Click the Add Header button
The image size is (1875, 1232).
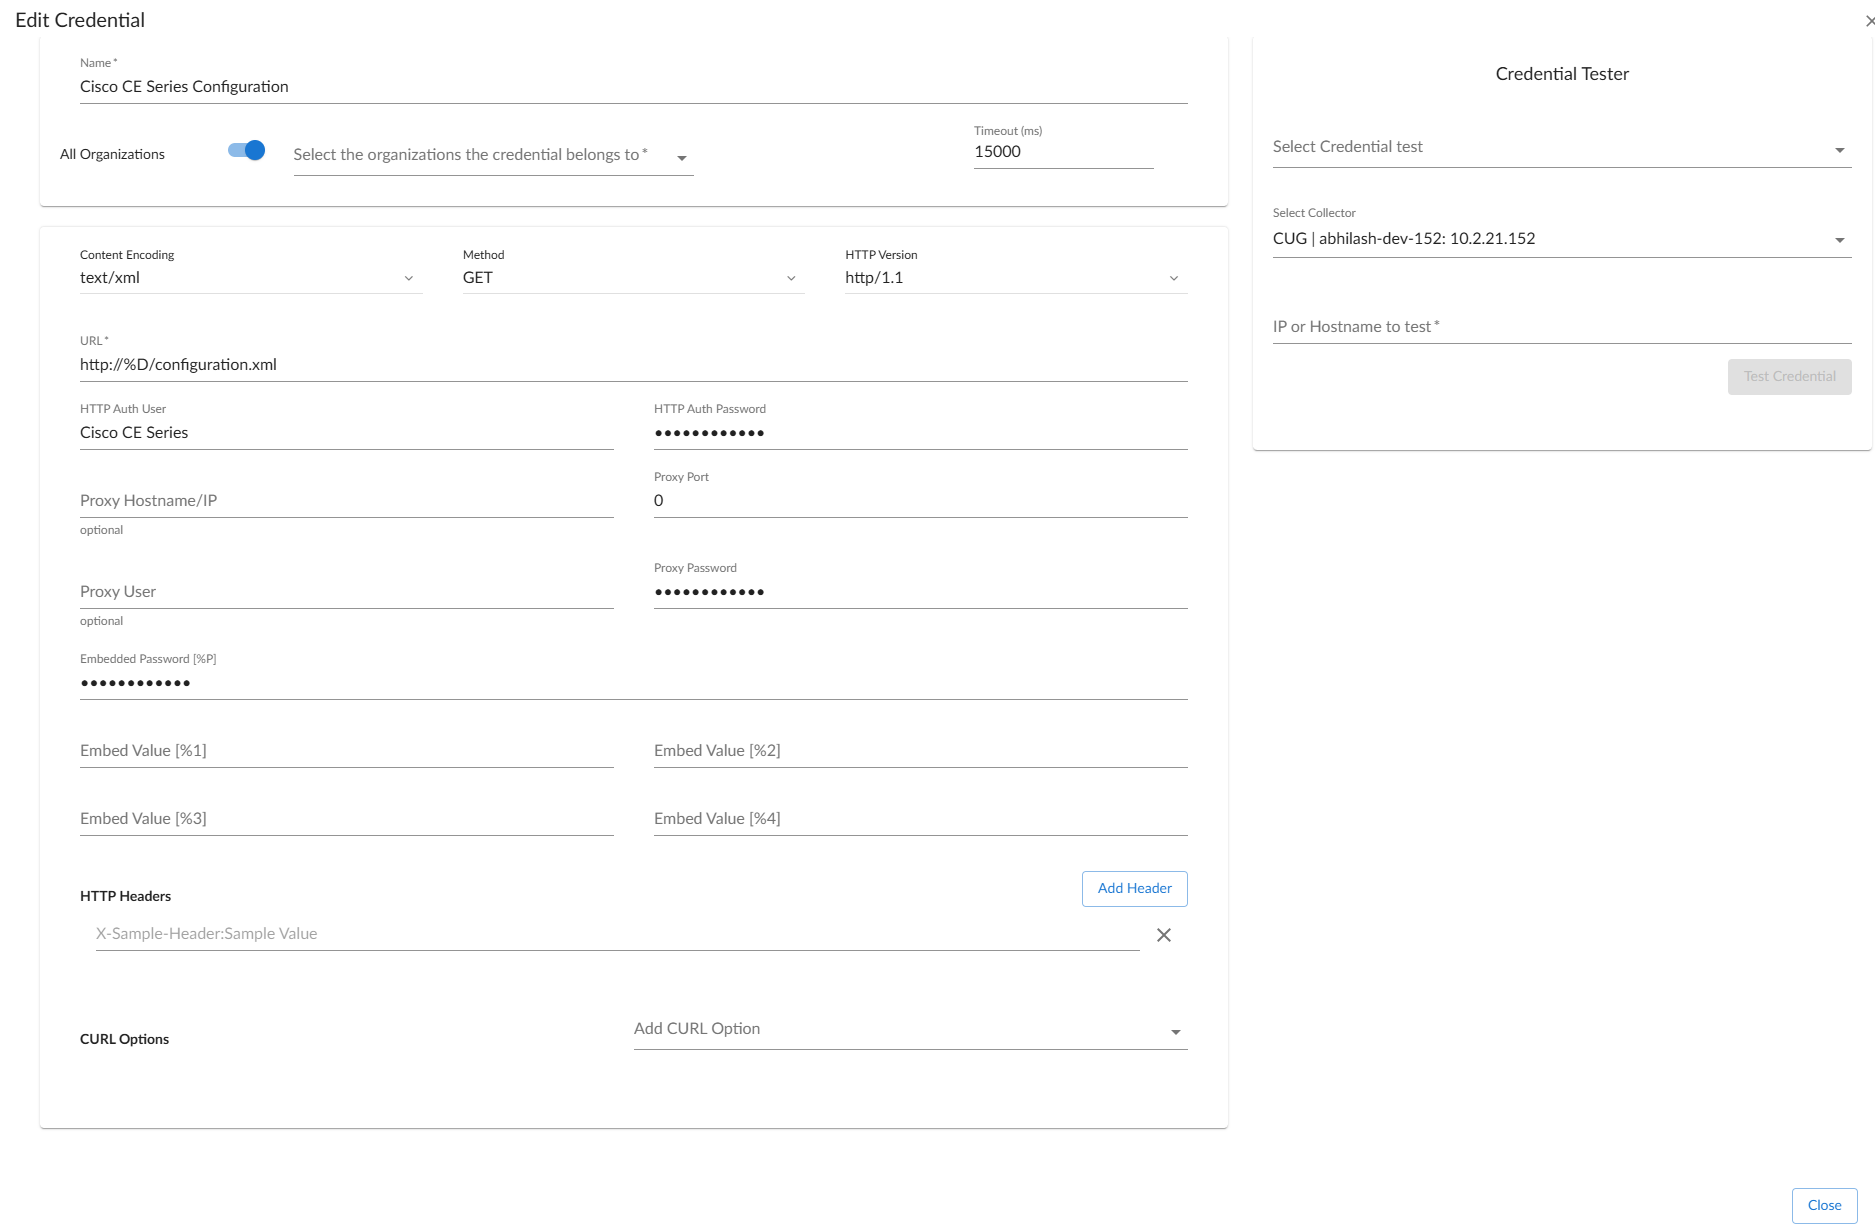1134,889
